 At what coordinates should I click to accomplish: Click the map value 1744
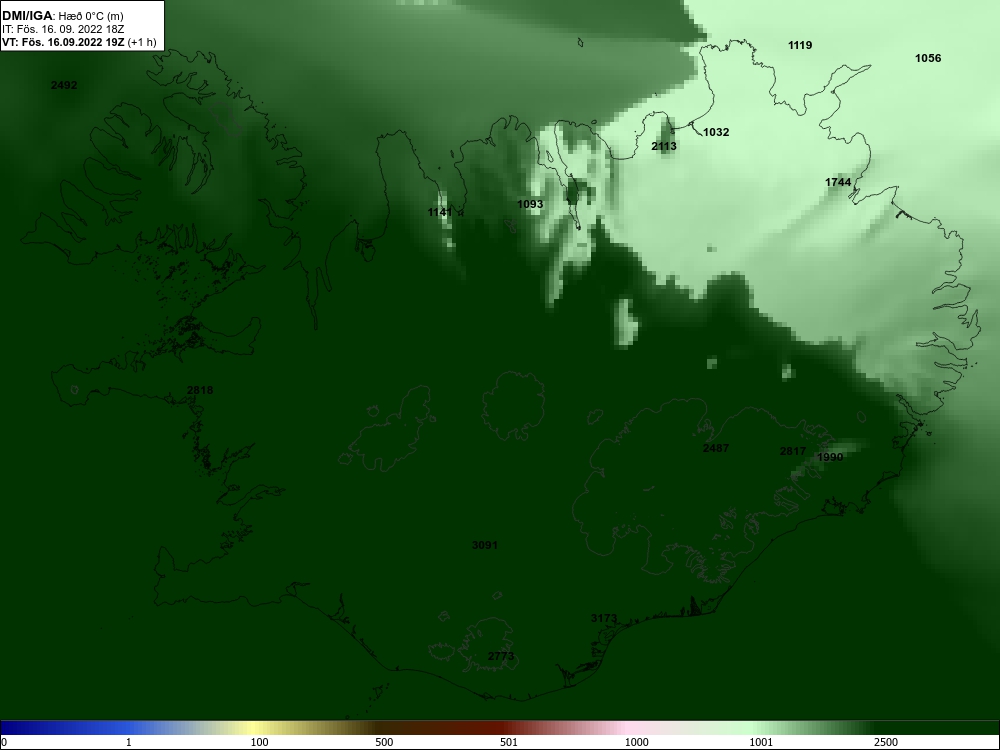click(x=838, y=182)
